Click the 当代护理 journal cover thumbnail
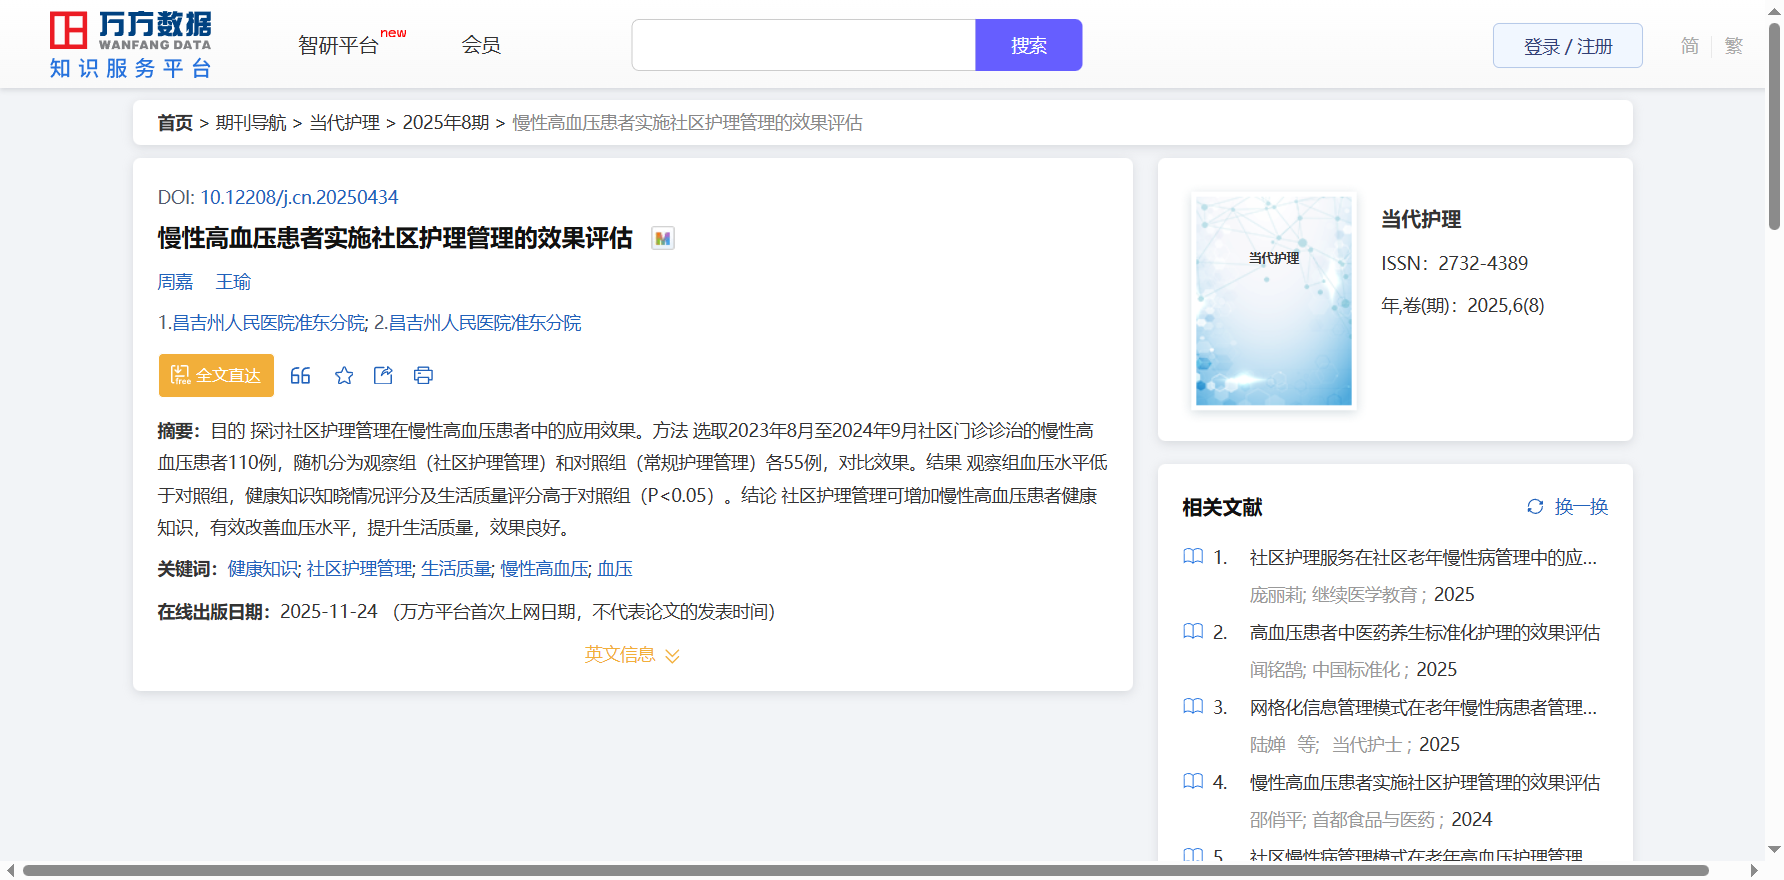 (1273, 300)
